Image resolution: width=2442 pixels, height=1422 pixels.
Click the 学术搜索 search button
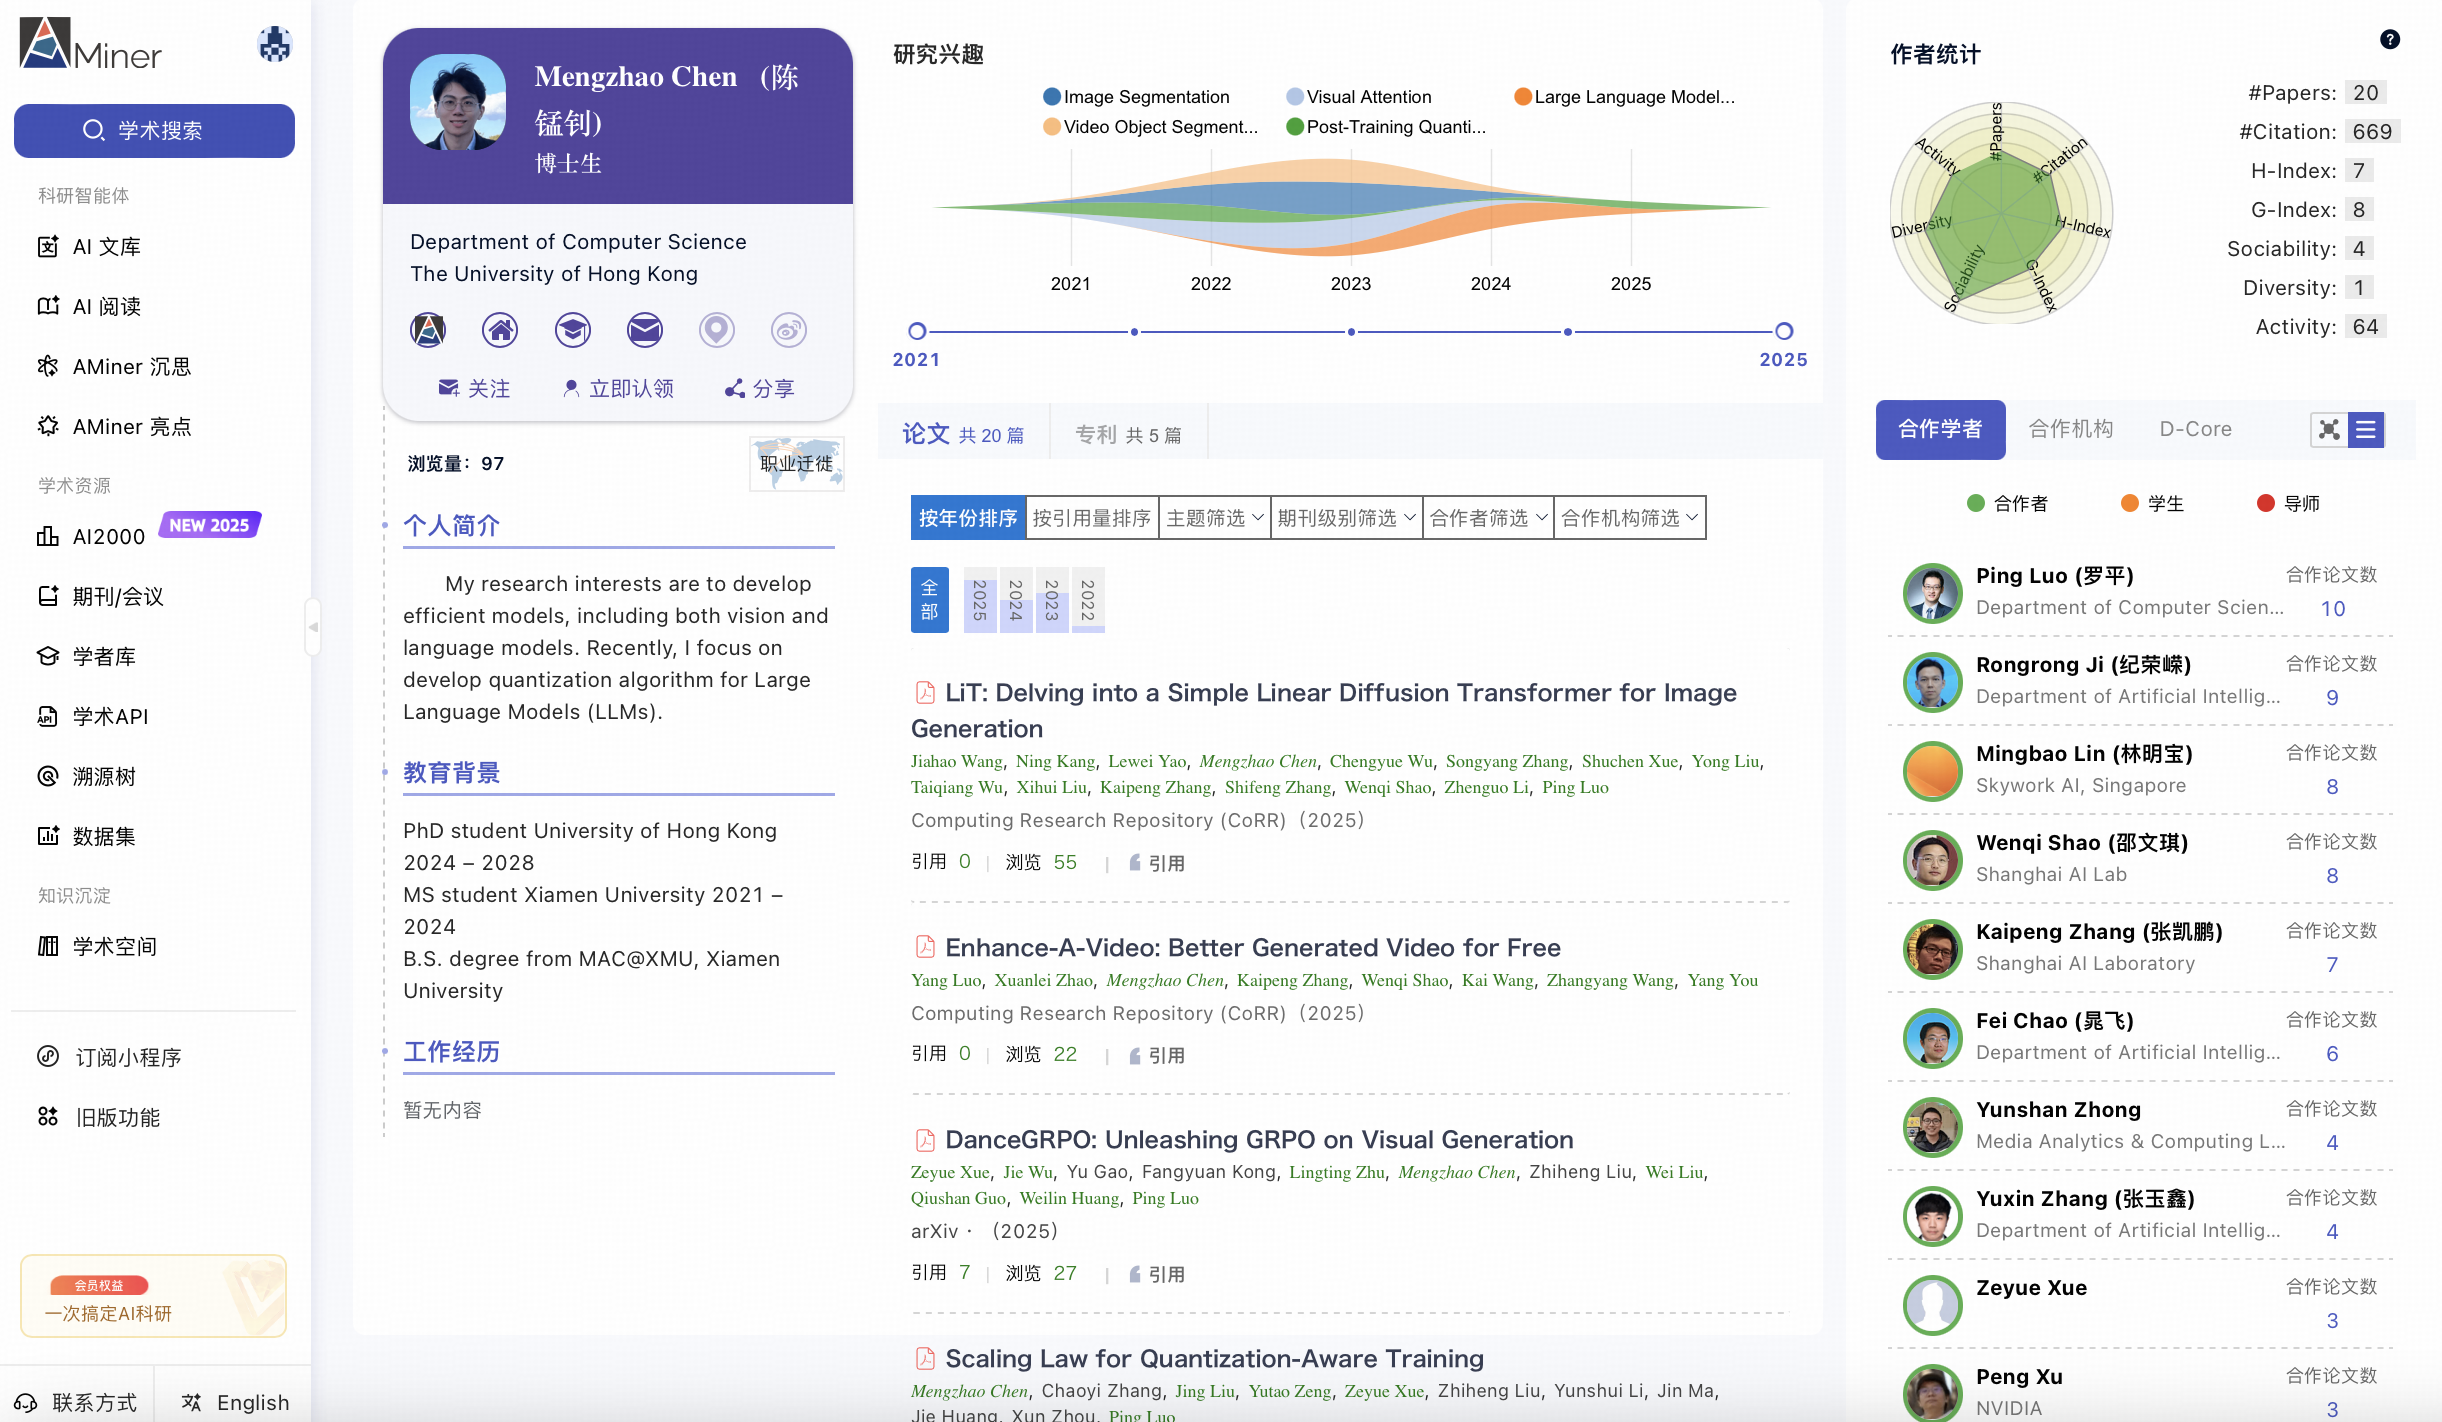coord(154,131)
